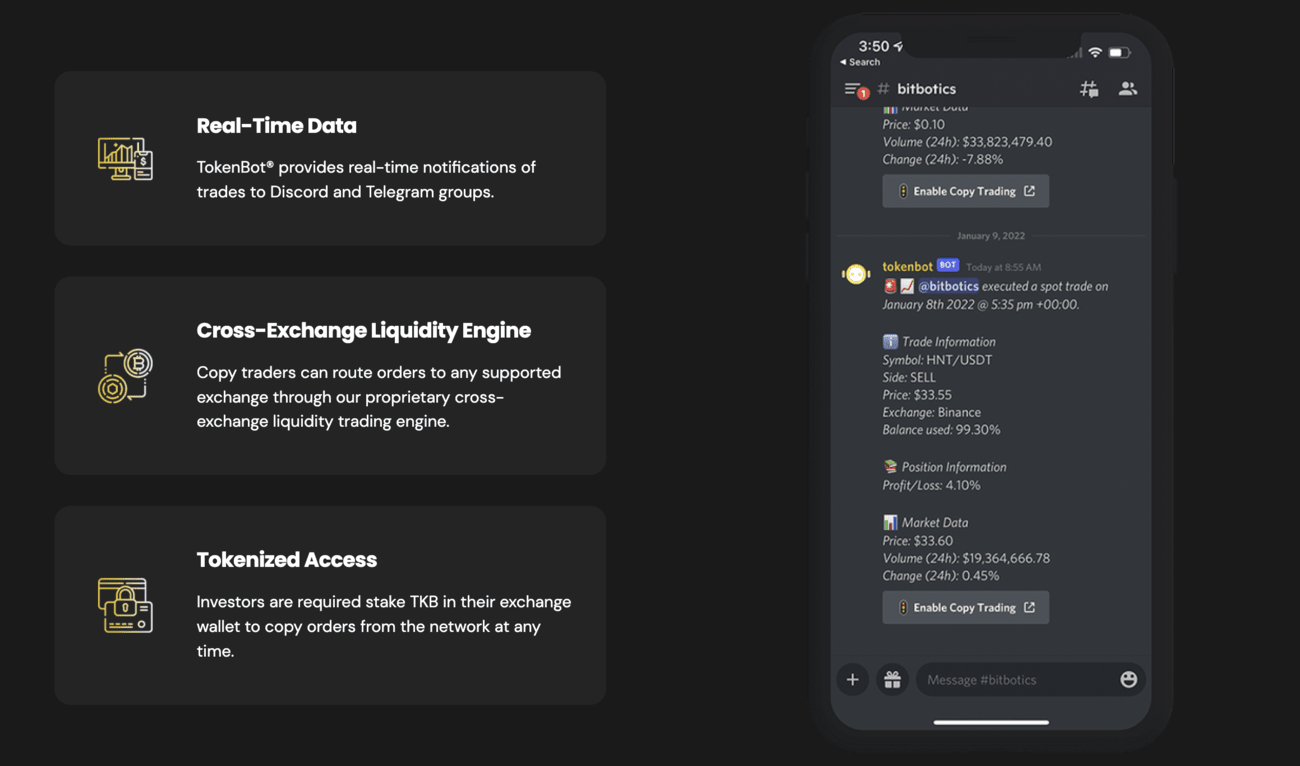Tap the battery icon in phone status bar
The image size is (1300, 766).
[1119, 52]
